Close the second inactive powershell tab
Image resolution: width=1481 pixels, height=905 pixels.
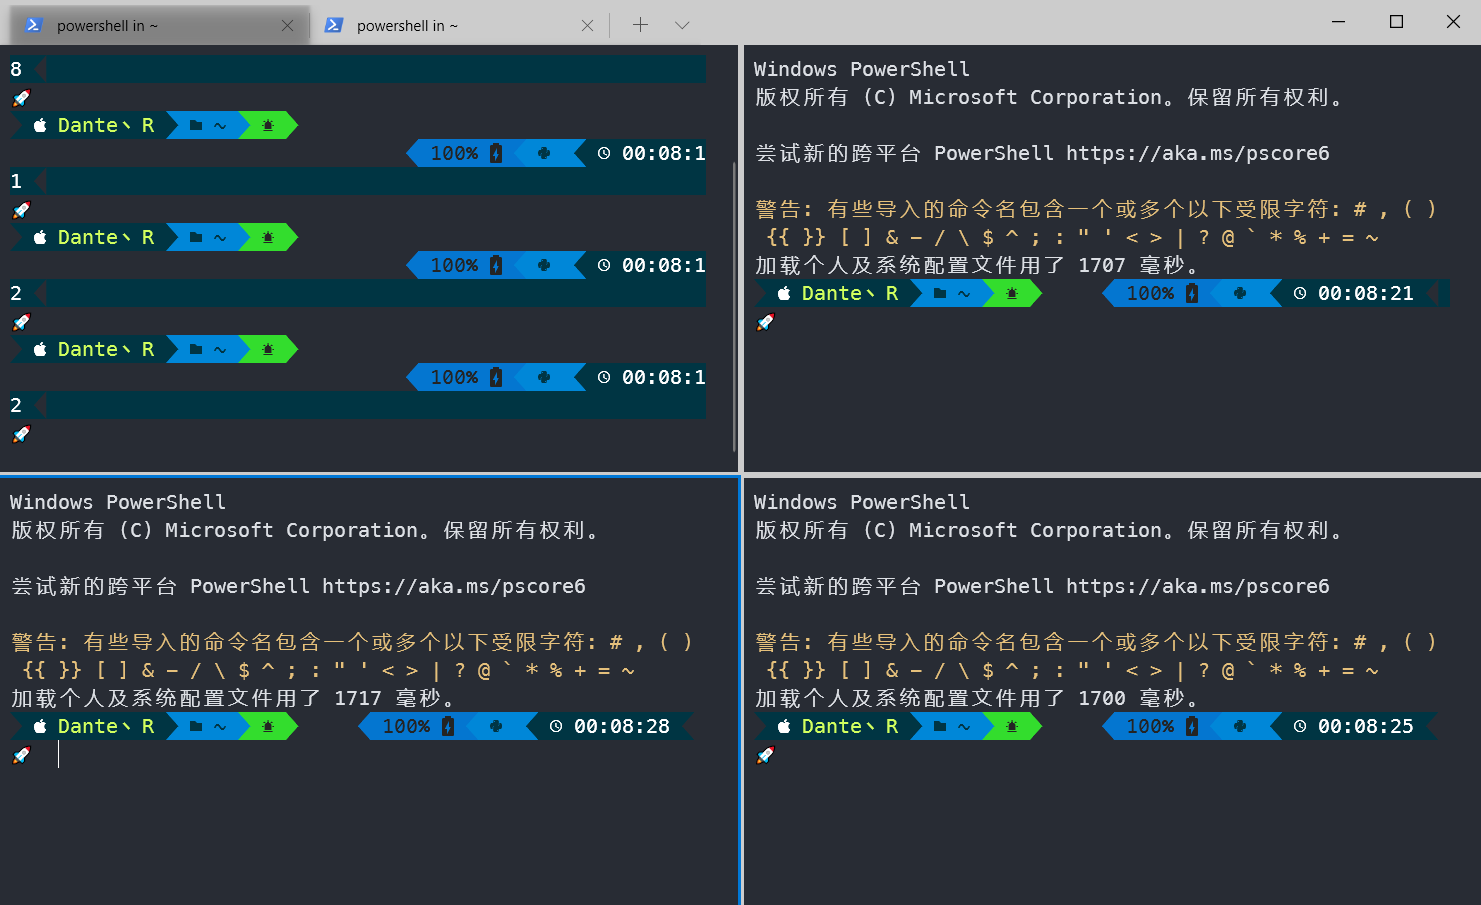coord(587,25)
